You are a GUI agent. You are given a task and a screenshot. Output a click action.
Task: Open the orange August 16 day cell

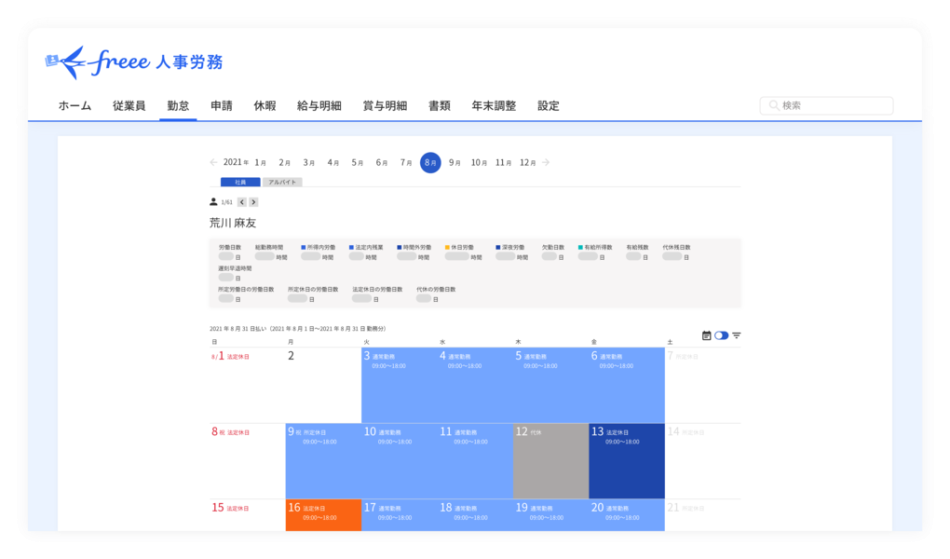323,515
